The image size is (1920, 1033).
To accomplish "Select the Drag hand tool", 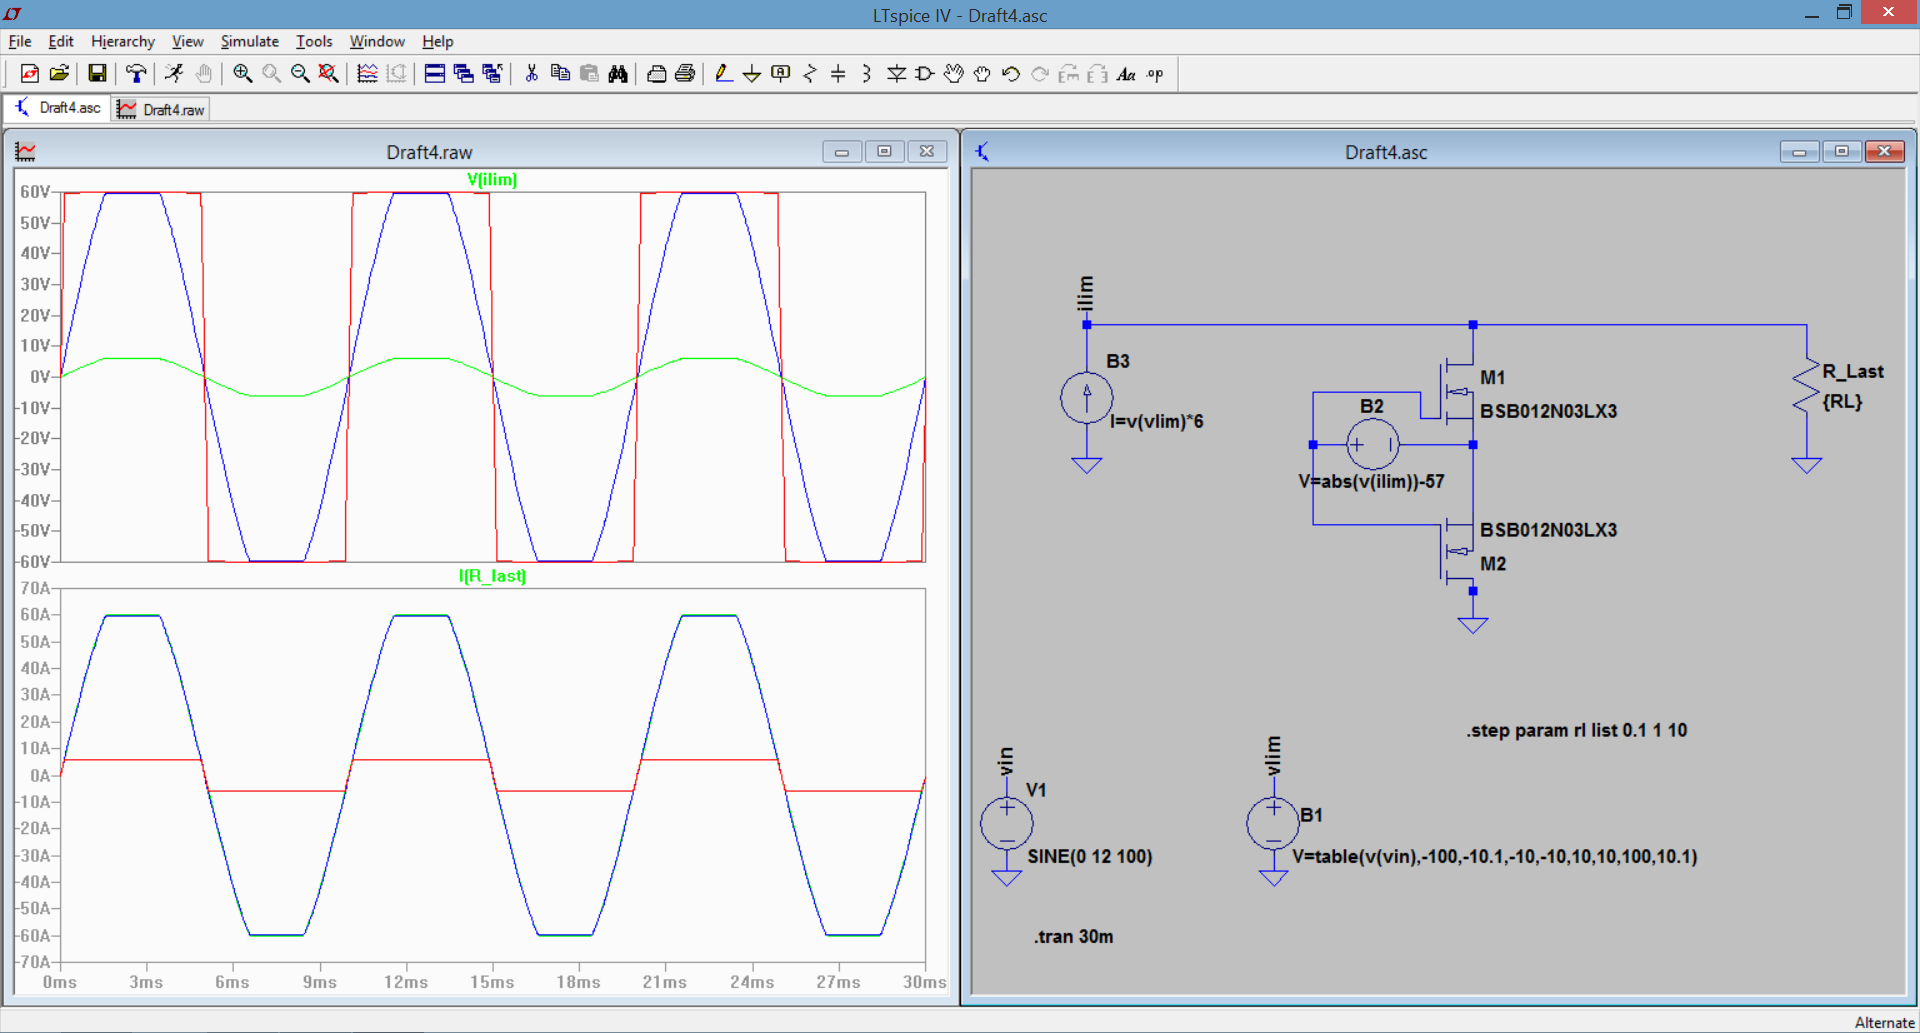I will point(982,73).
